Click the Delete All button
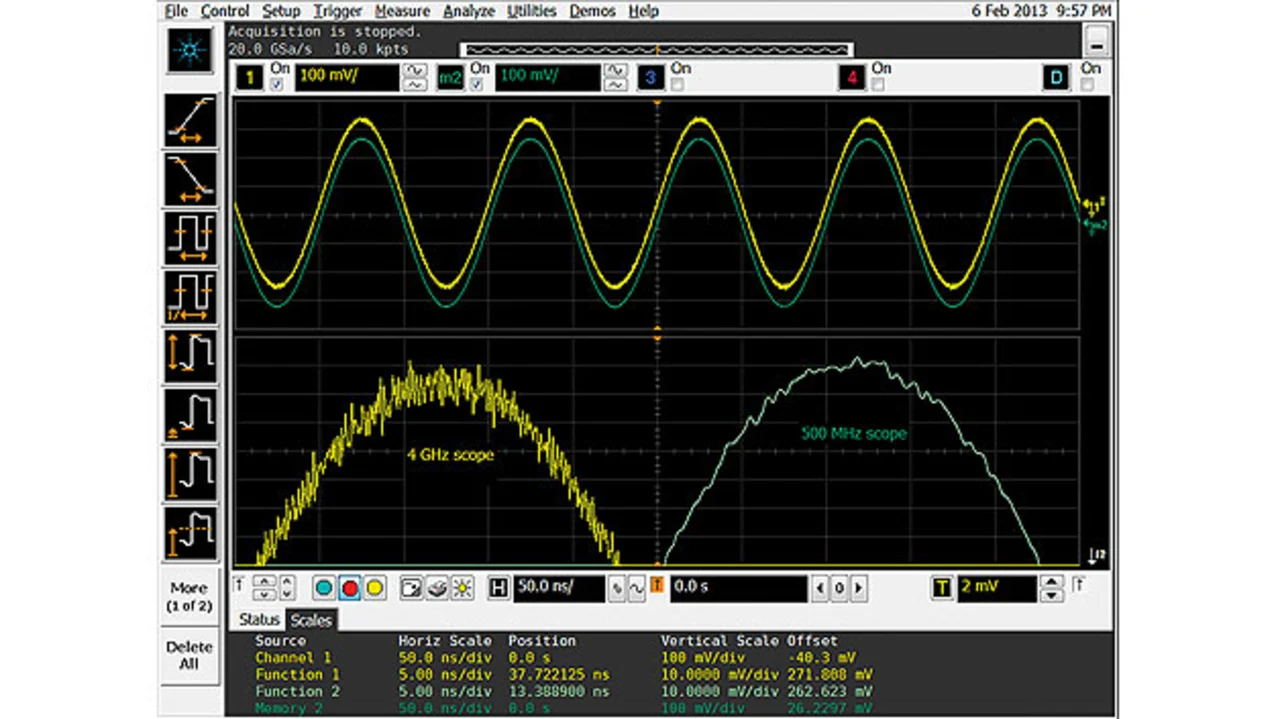 click(189, 655)
